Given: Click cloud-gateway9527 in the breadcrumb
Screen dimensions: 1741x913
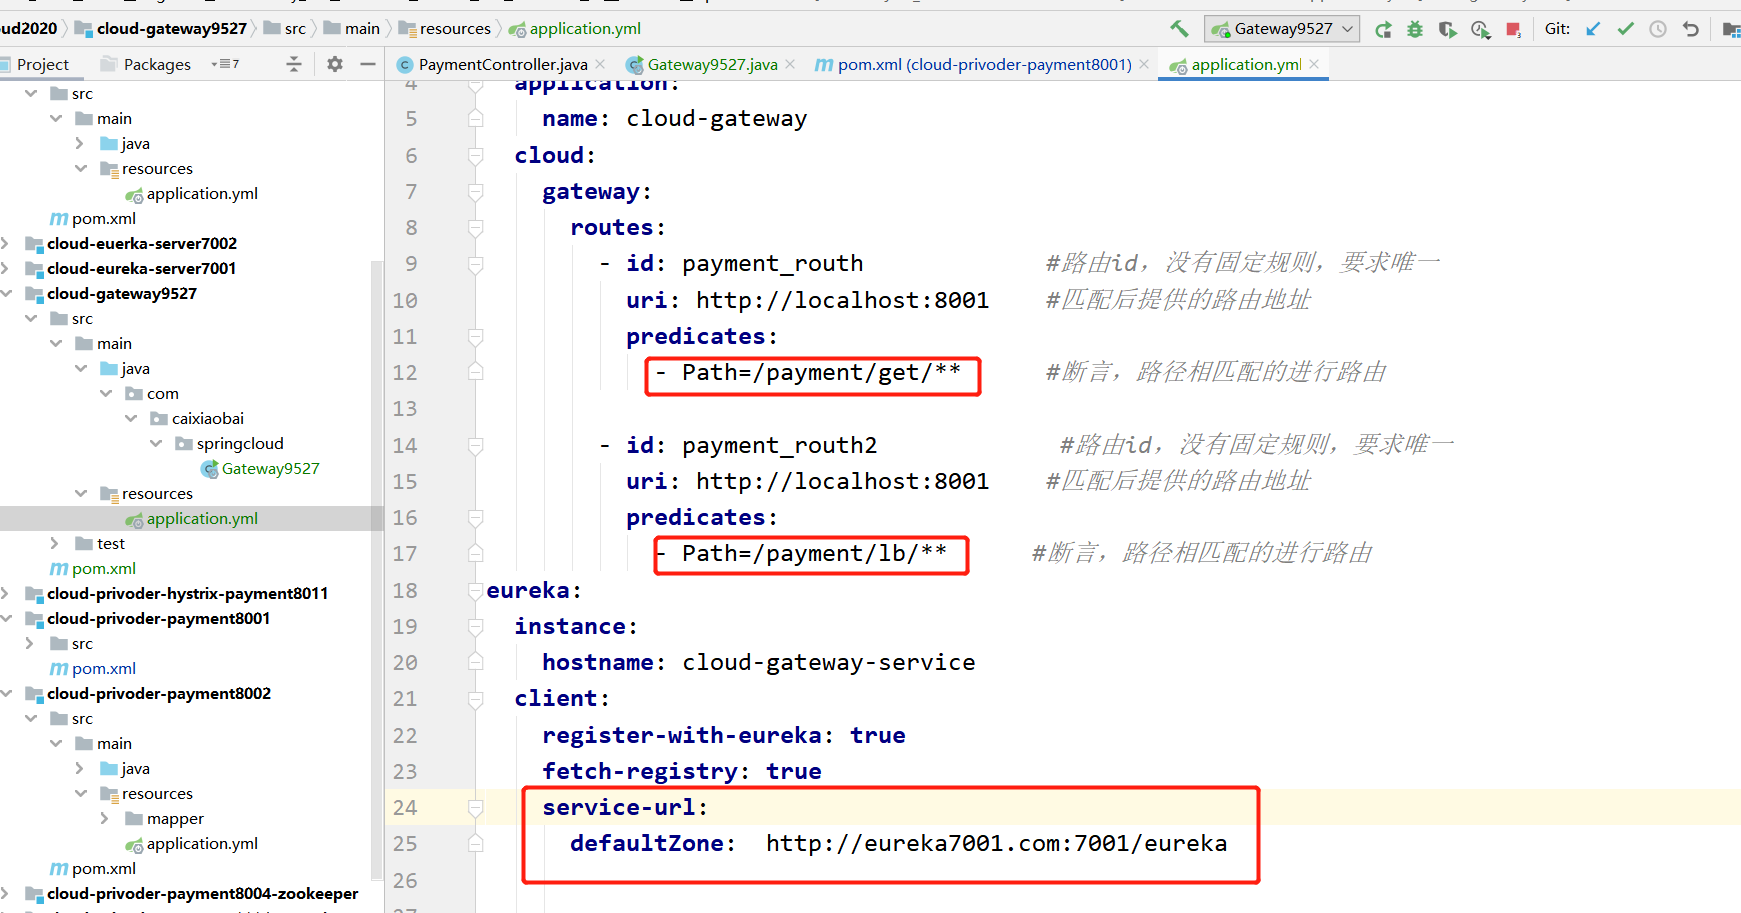Looking at the screenshot, I should (161, 29).
